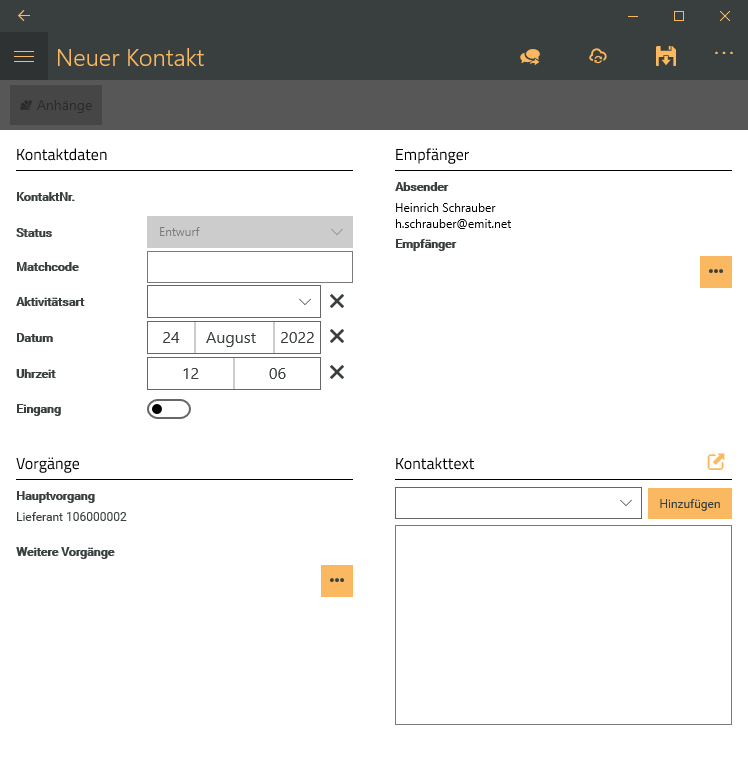Click the chat bubbles icon in header
The height and width of the screenshot is (780, 748).
[530, 57]
